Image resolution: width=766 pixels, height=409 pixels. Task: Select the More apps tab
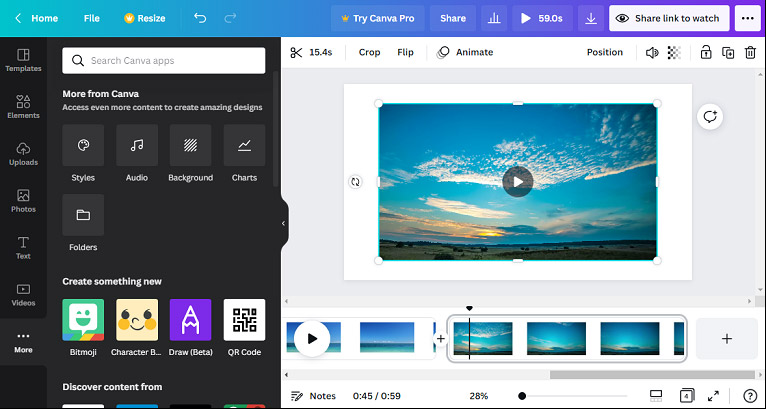tap(23, 342)
